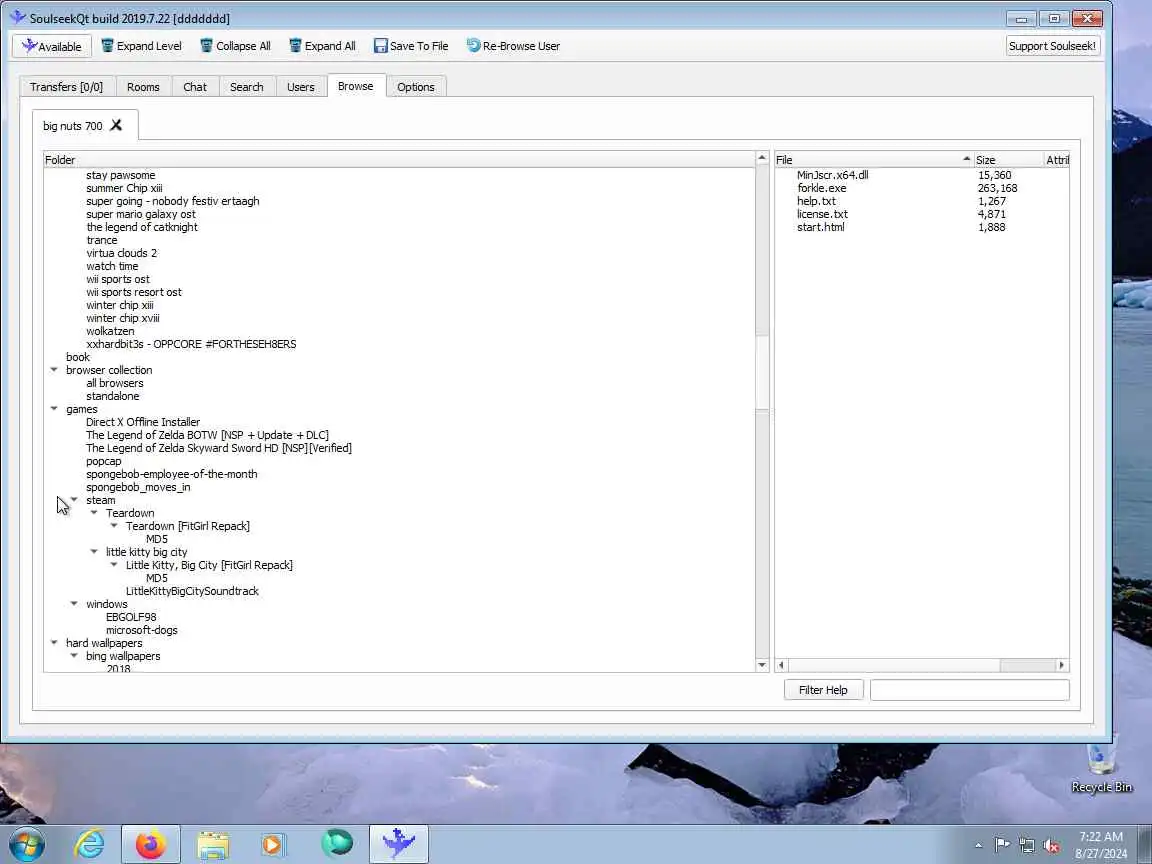The width and height of the screenshot is (1152, 864).
Task: Collapse the bing wallpapers folder arrow
Action: pos(74,655)
